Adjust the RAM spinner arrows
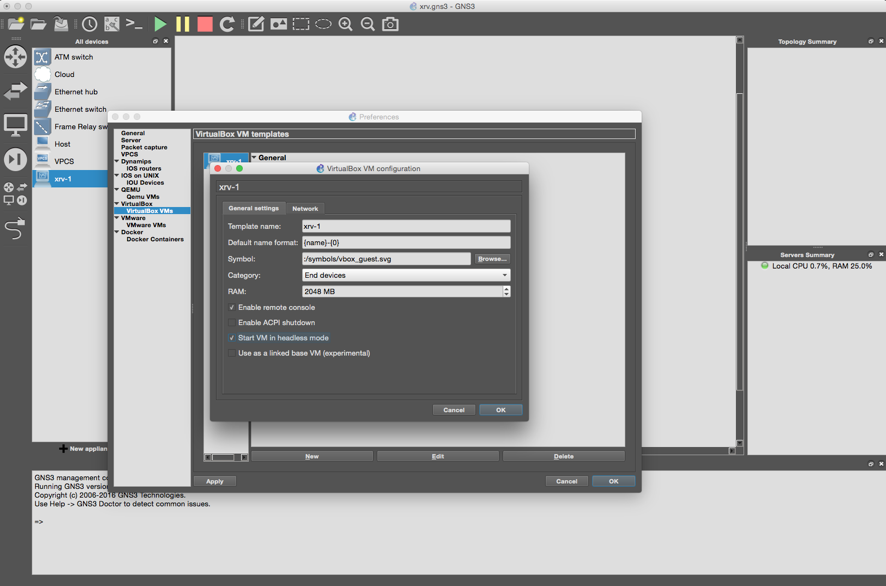Screen dimensions: 886x586 point(506,292)
